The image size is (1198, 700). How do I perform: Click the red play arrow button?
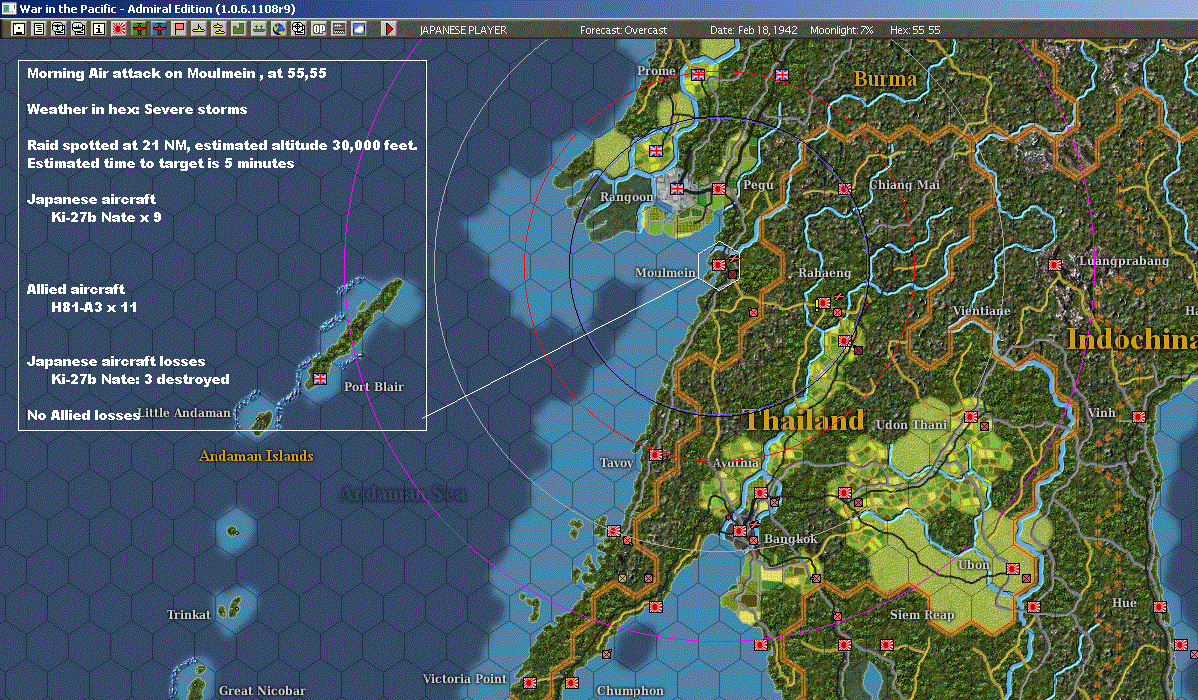click(x=389, y=29)
